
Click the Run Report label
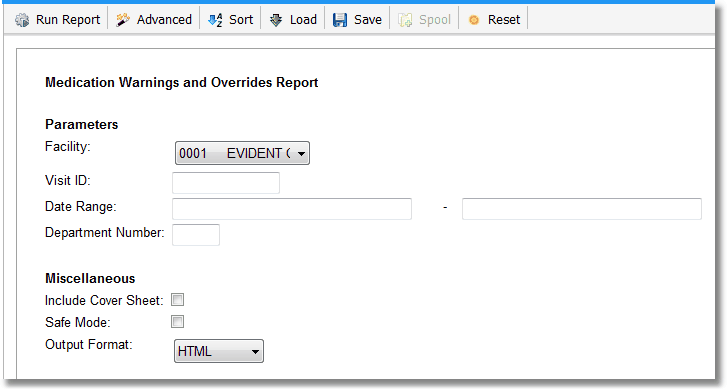pos(68,19)
